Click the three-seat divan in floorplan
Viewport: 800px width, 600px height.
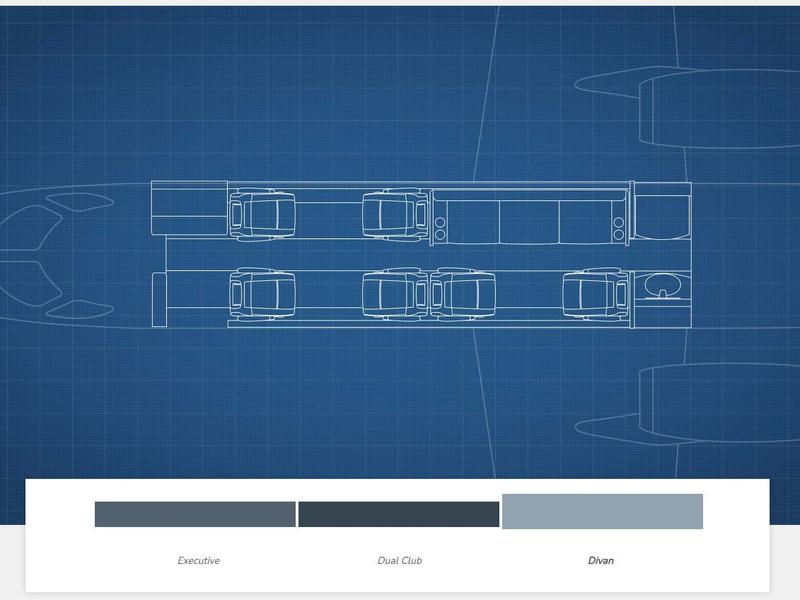point(530,218)
